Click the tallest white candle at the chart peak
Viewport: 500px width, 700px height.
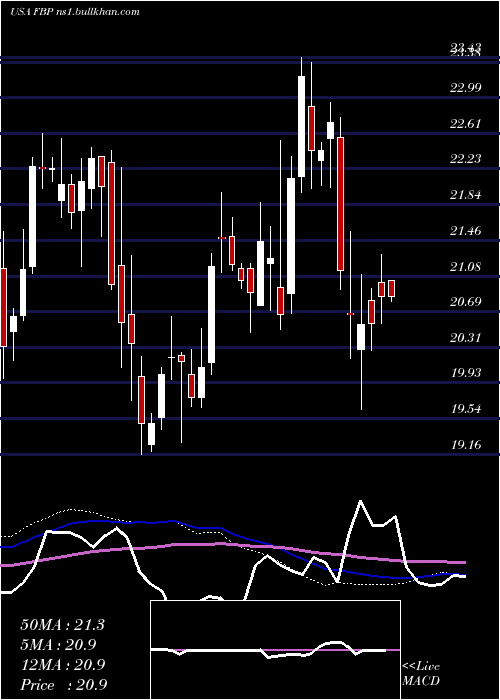coord(301,126)
